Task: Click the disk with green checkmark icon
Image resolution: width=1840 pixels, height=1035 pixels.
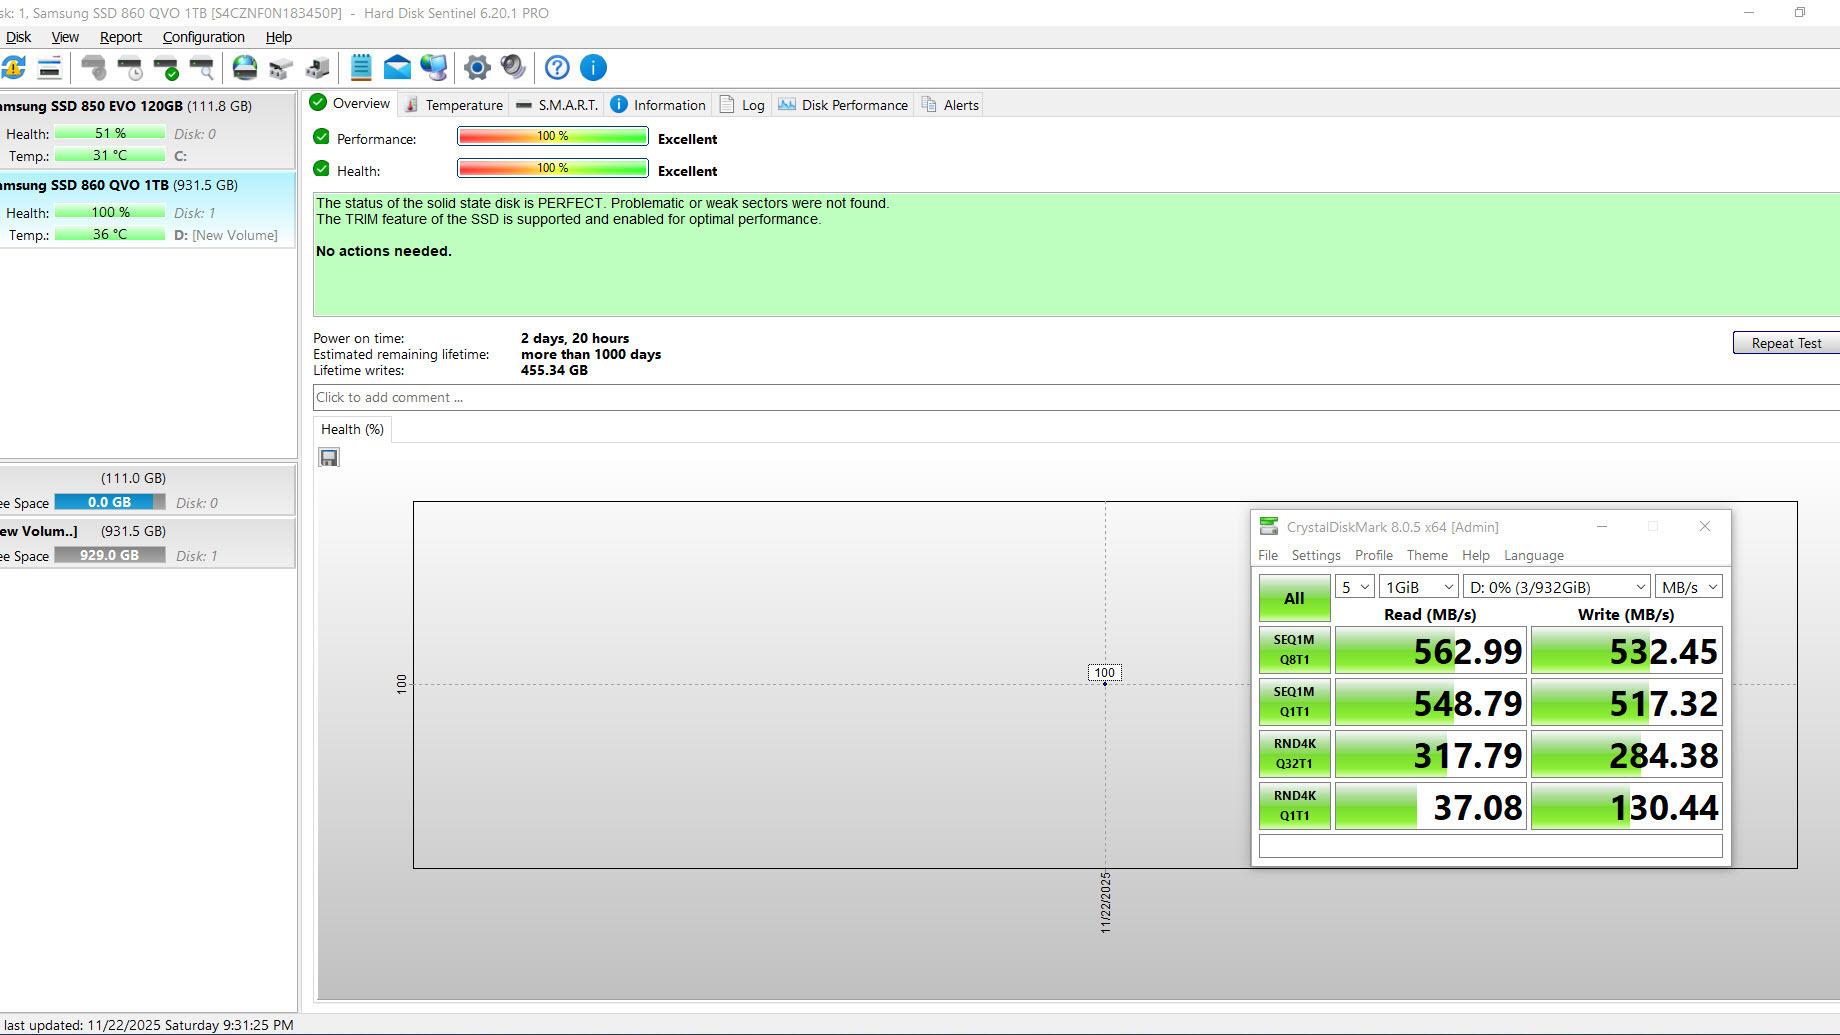Action: point(166,68)
